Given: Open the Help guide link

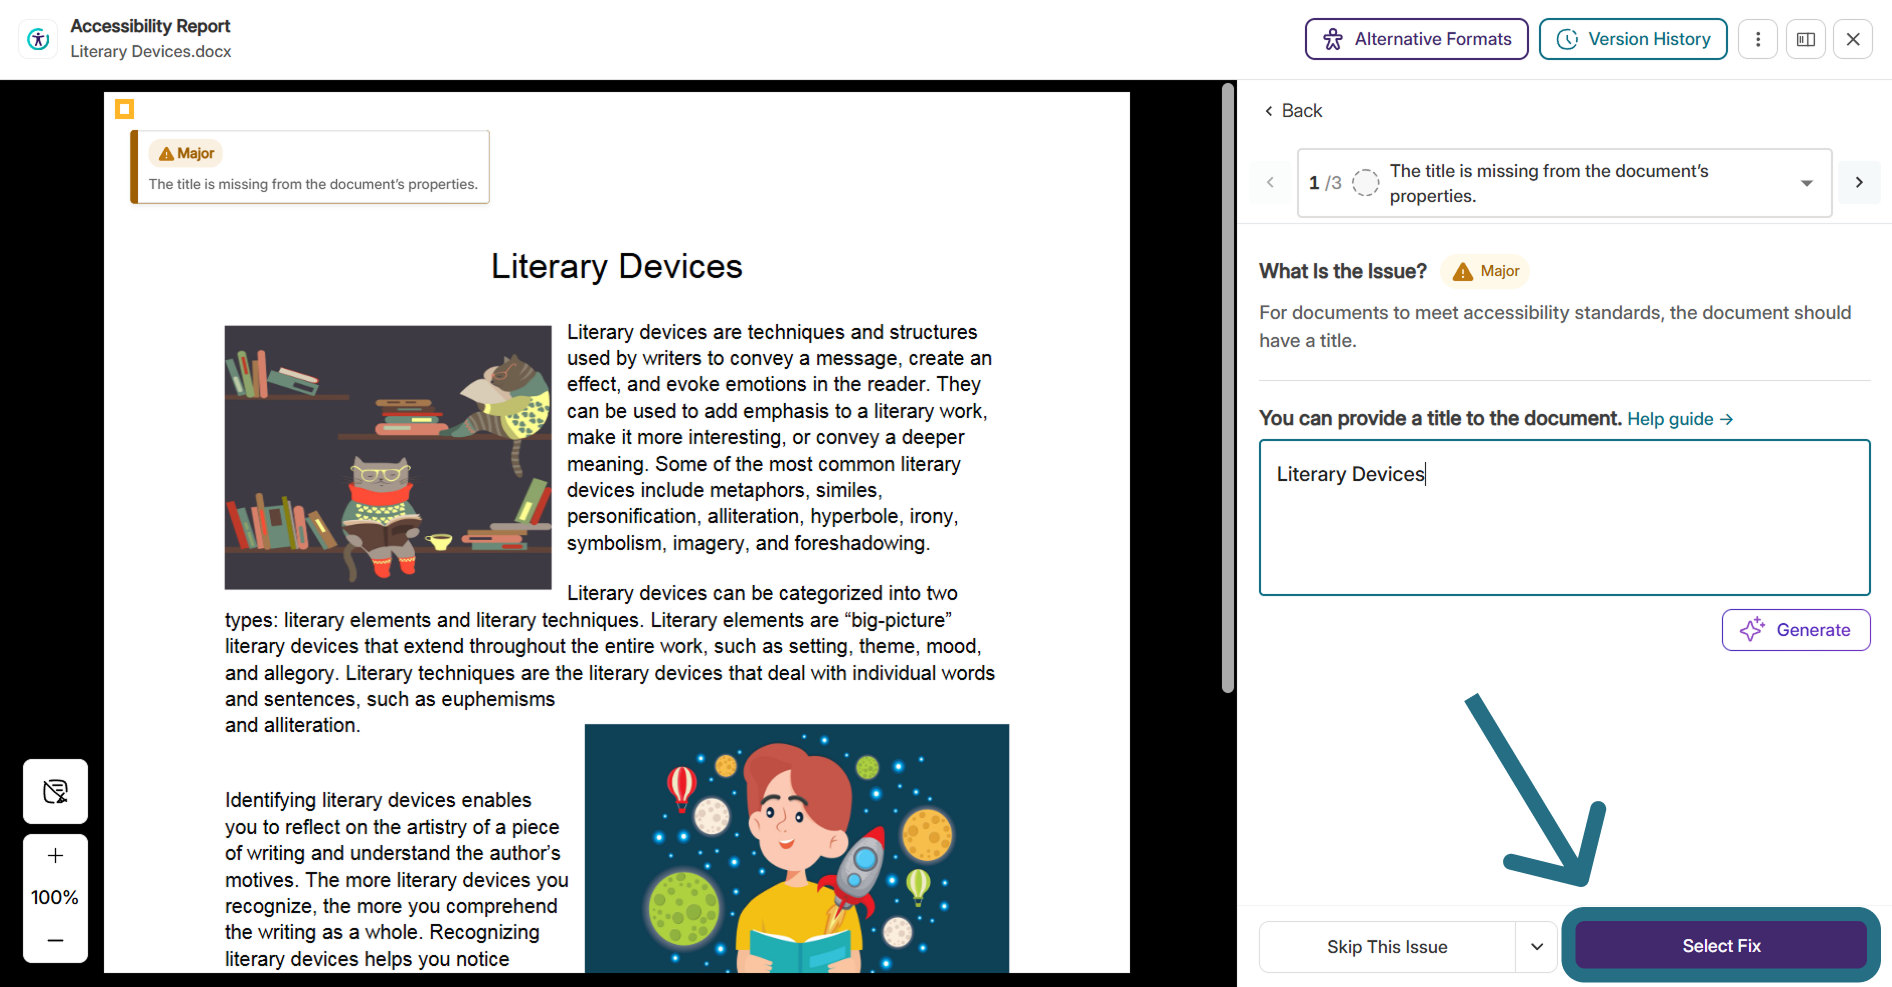Looking at the screenshot, I should (x=1680, y=419).
